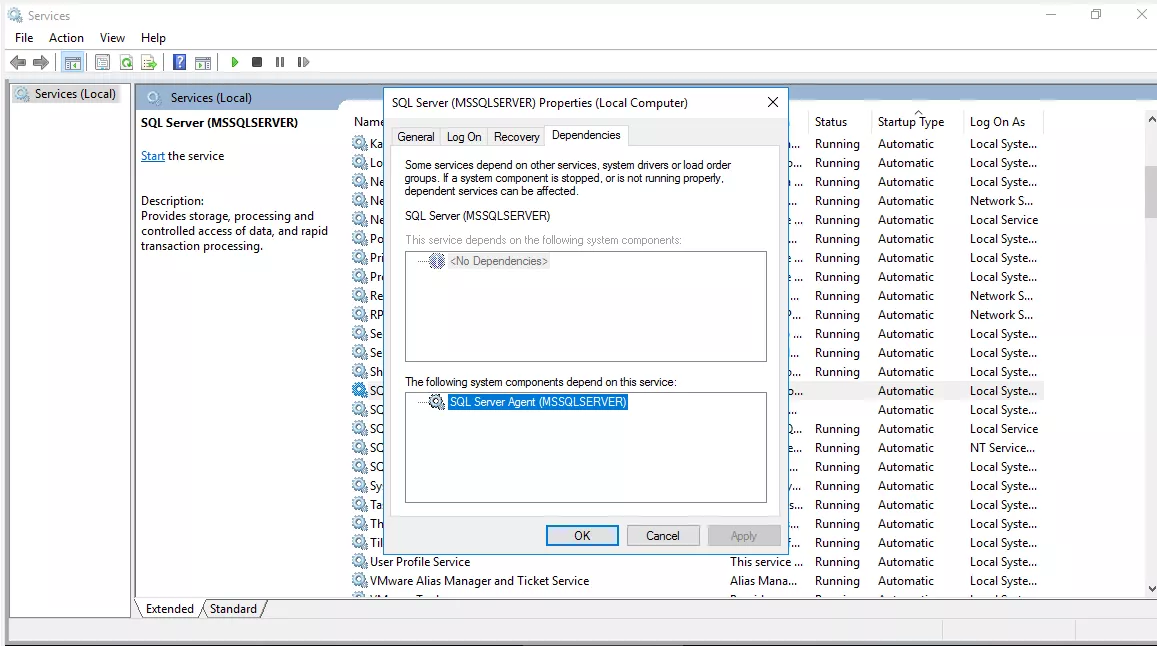Viewport: 1157px width, 646px height.
Task: Click gear icon of the 'Ka' service row
Action: tap(359, 142)
